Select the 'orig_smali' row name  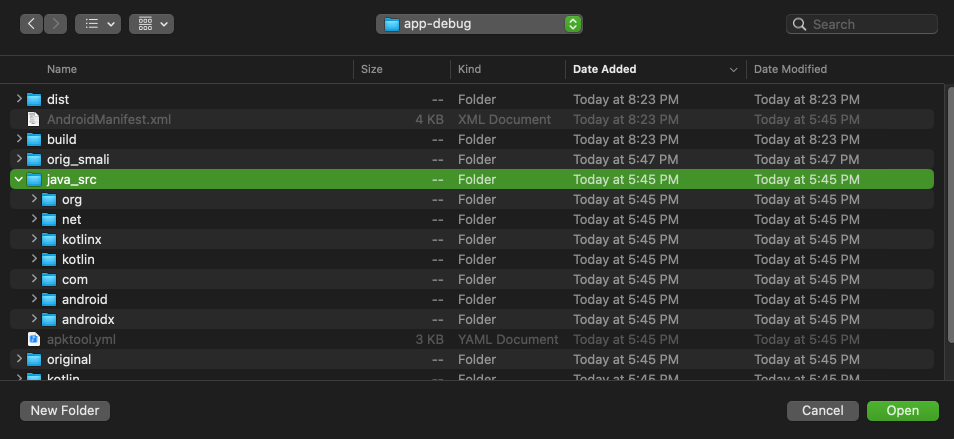click(78, 159)
